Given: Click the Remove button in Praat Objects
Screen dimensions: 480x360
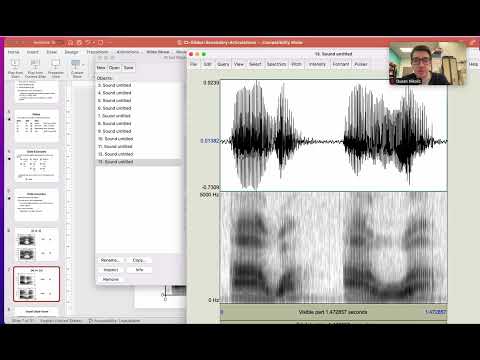Looking at the screenshot, I should coord(111,279).
